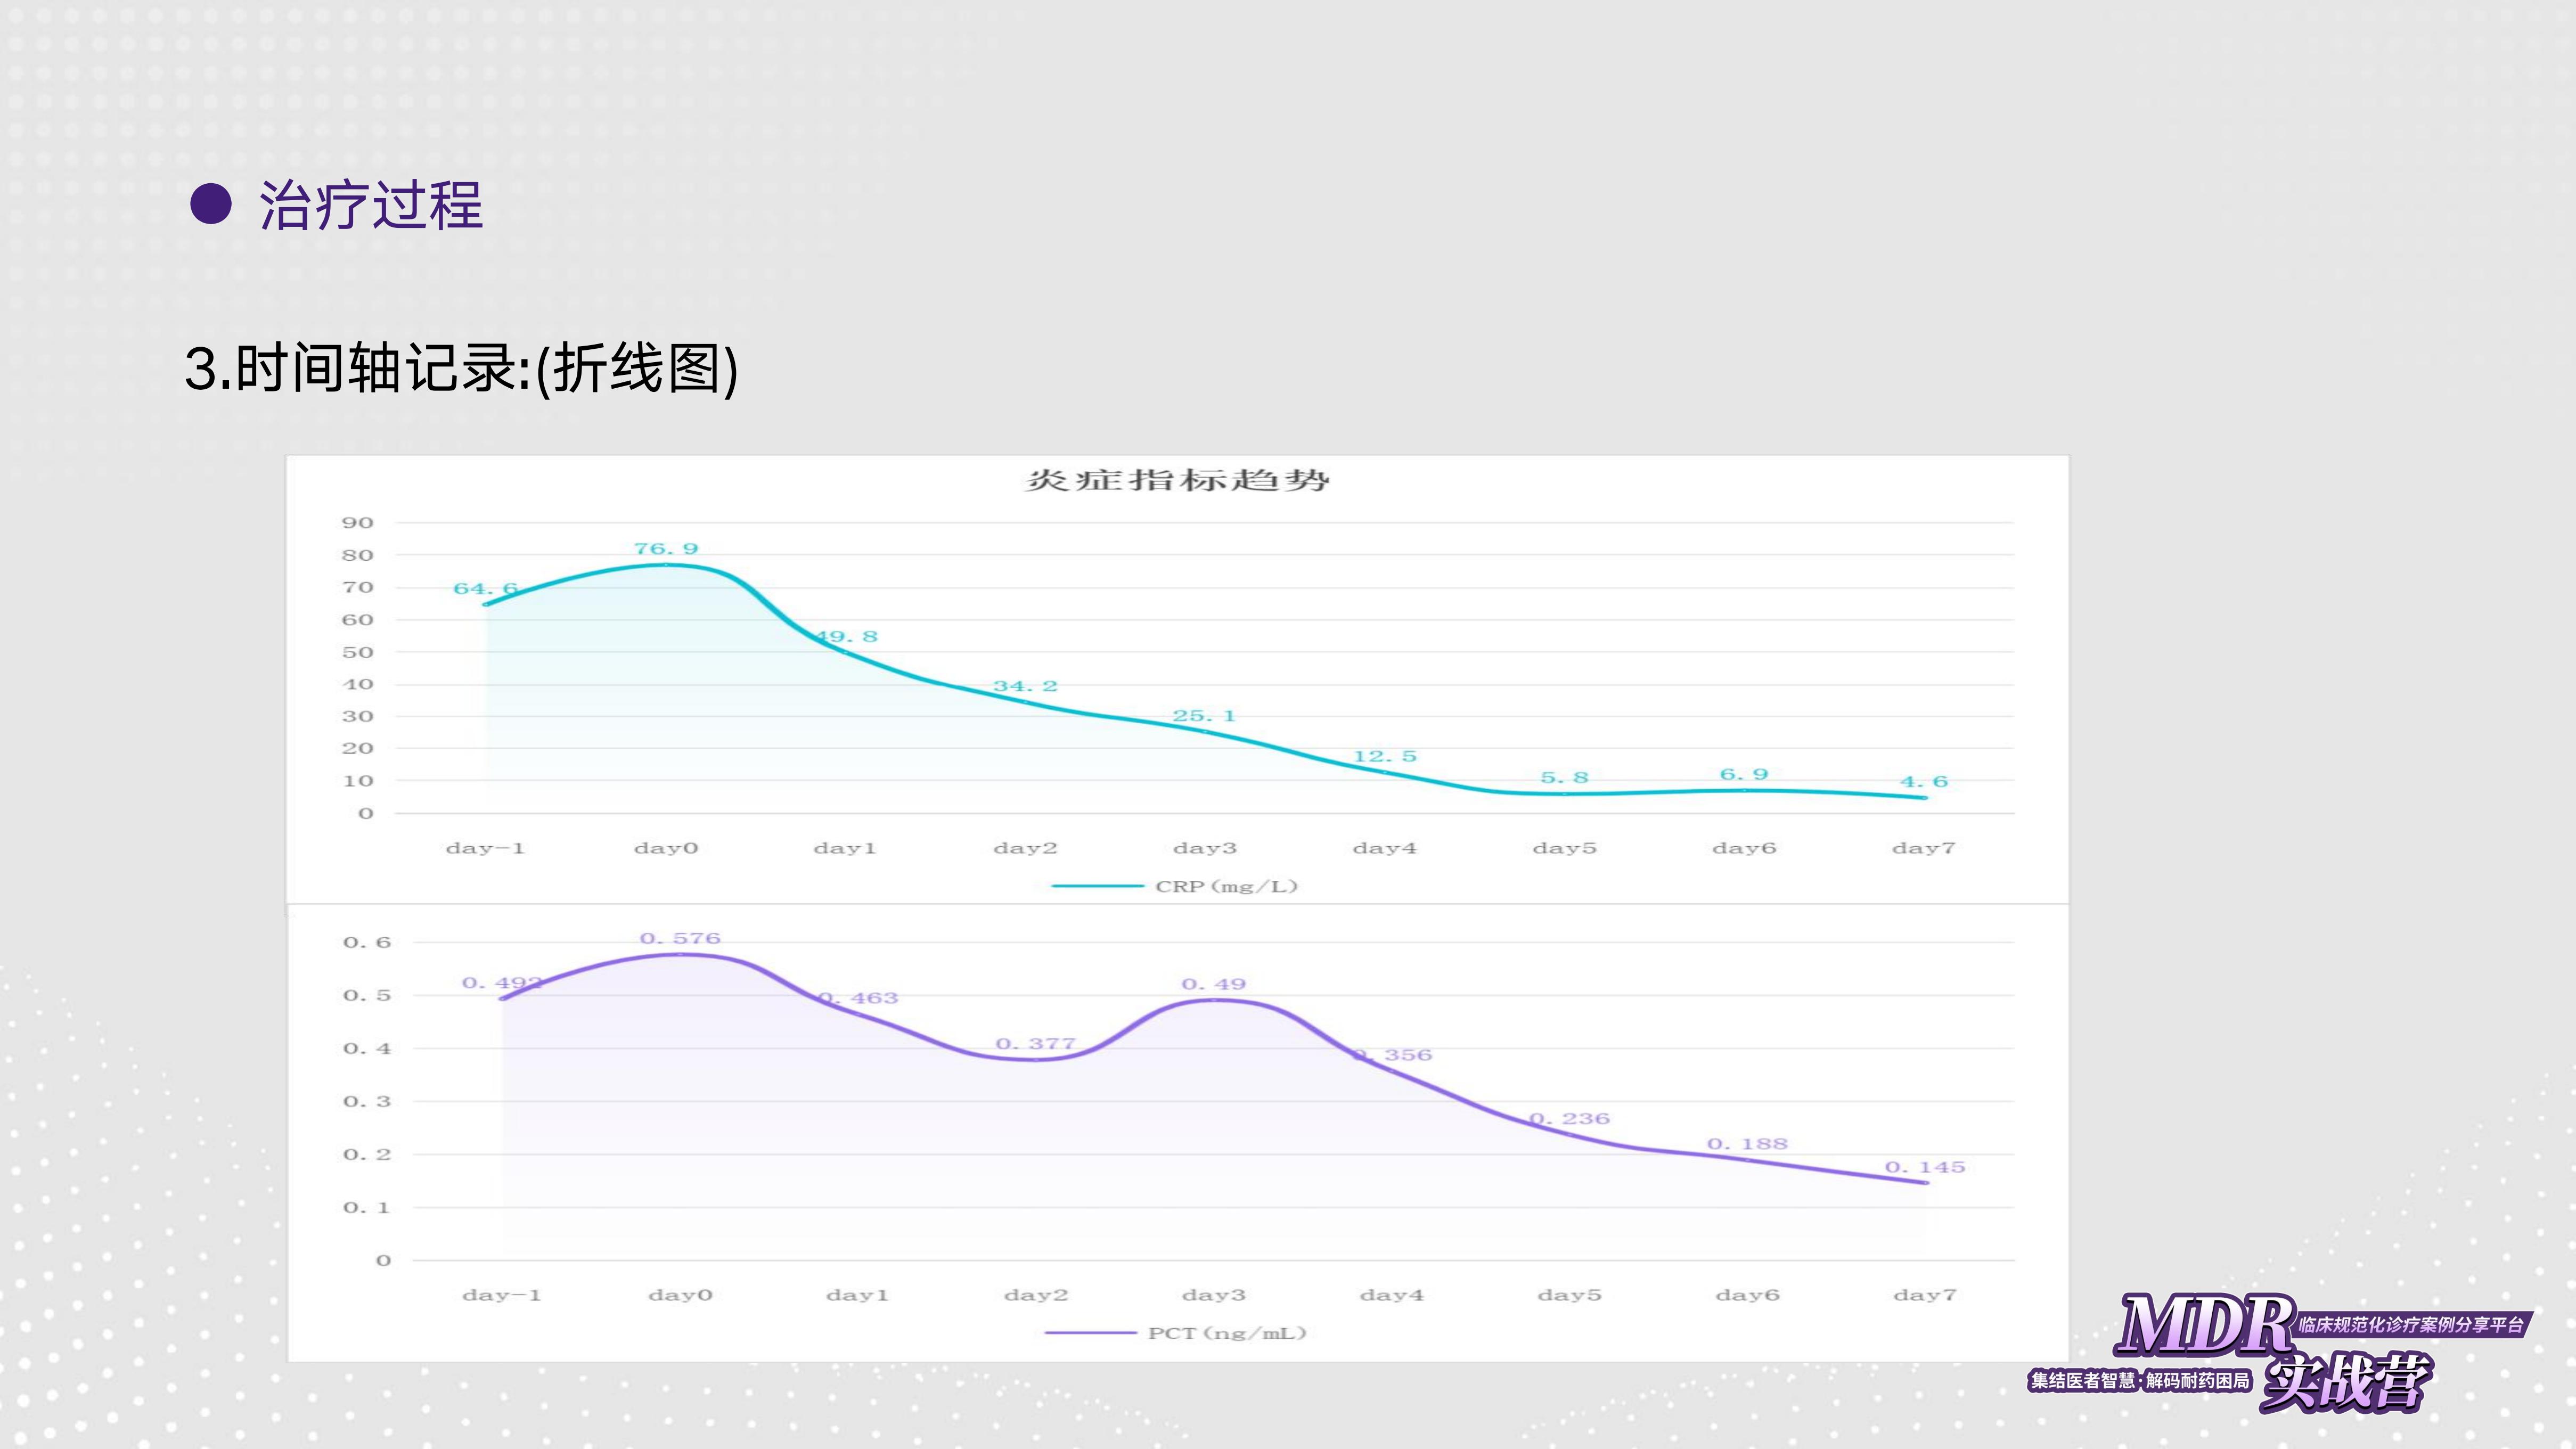Click the 0.377 PCT data label
Viewport: 2576px width, 1449px height.
click(1035, 1043)
